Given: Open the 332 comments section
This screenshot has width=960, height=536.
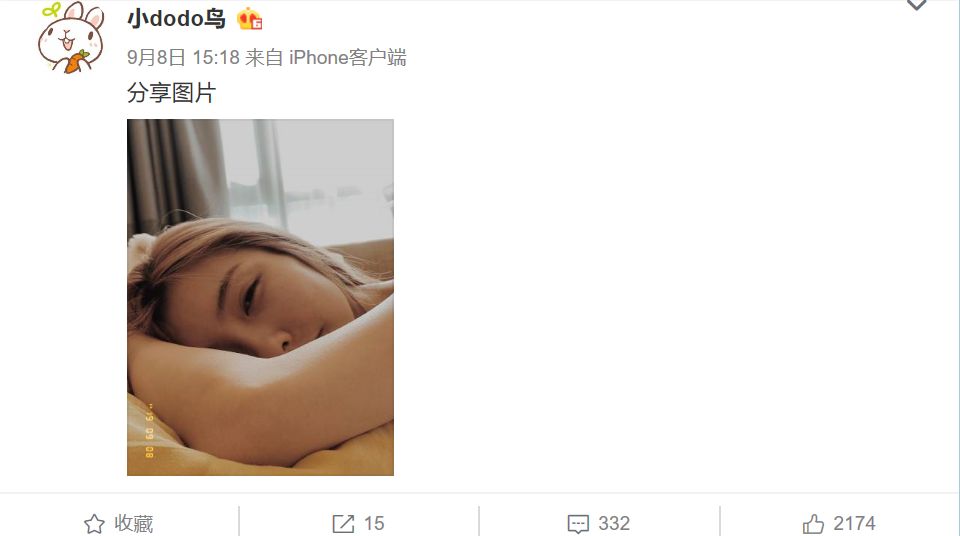Looking at the screenshot, I should (614, 524).
